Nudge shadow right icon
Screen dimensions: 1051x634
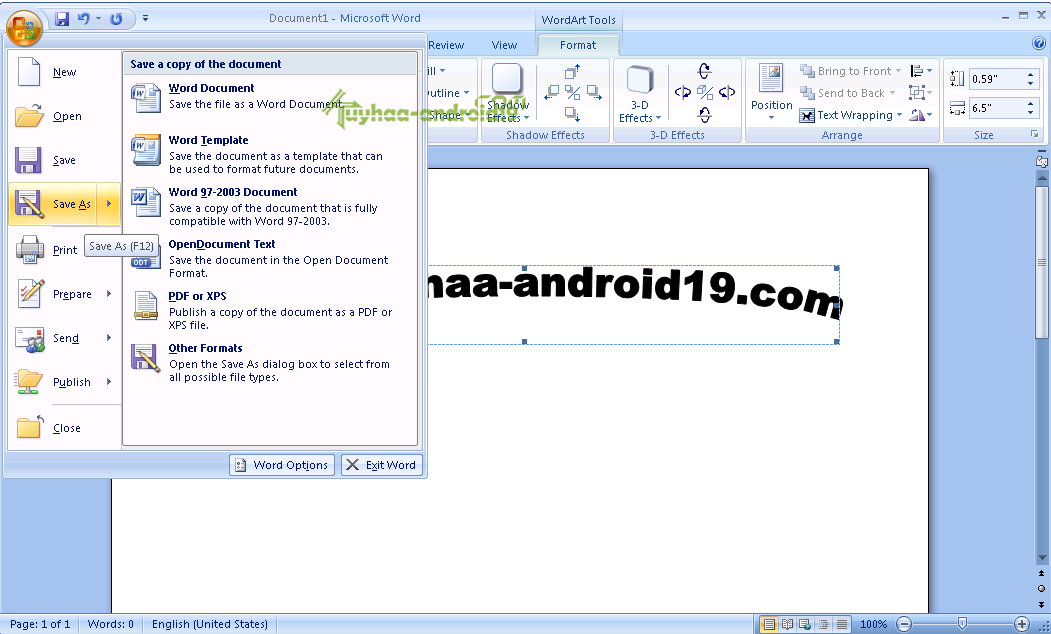pos(594,92)
